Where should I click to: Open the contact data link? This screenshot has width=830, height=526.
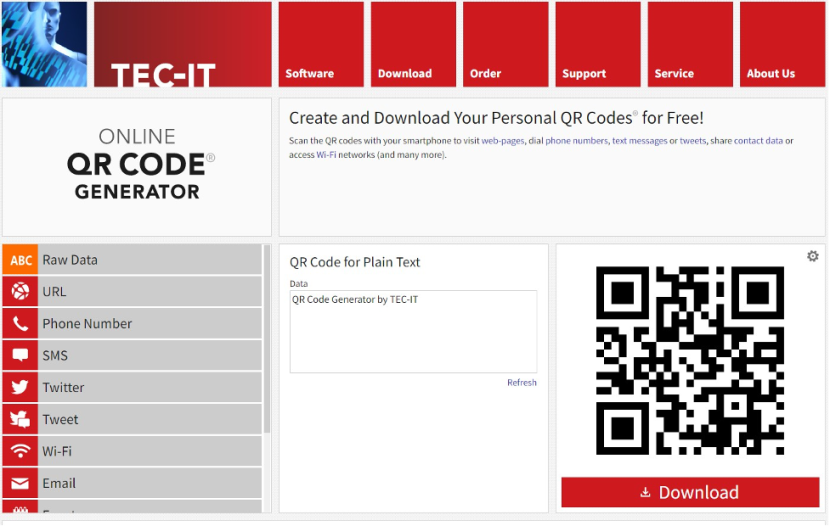[758, 141]
